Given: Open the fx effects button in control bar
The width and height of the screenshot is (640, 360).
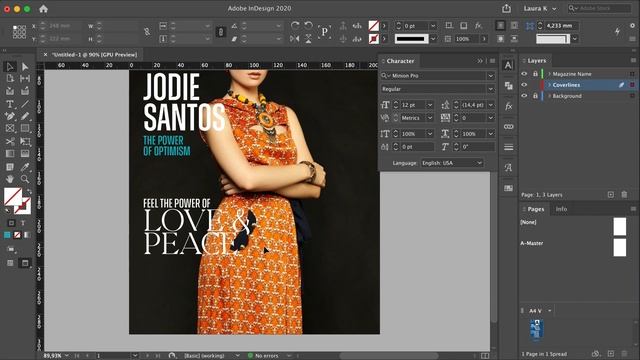Looking at the screenshot, I should coord(478,26).
